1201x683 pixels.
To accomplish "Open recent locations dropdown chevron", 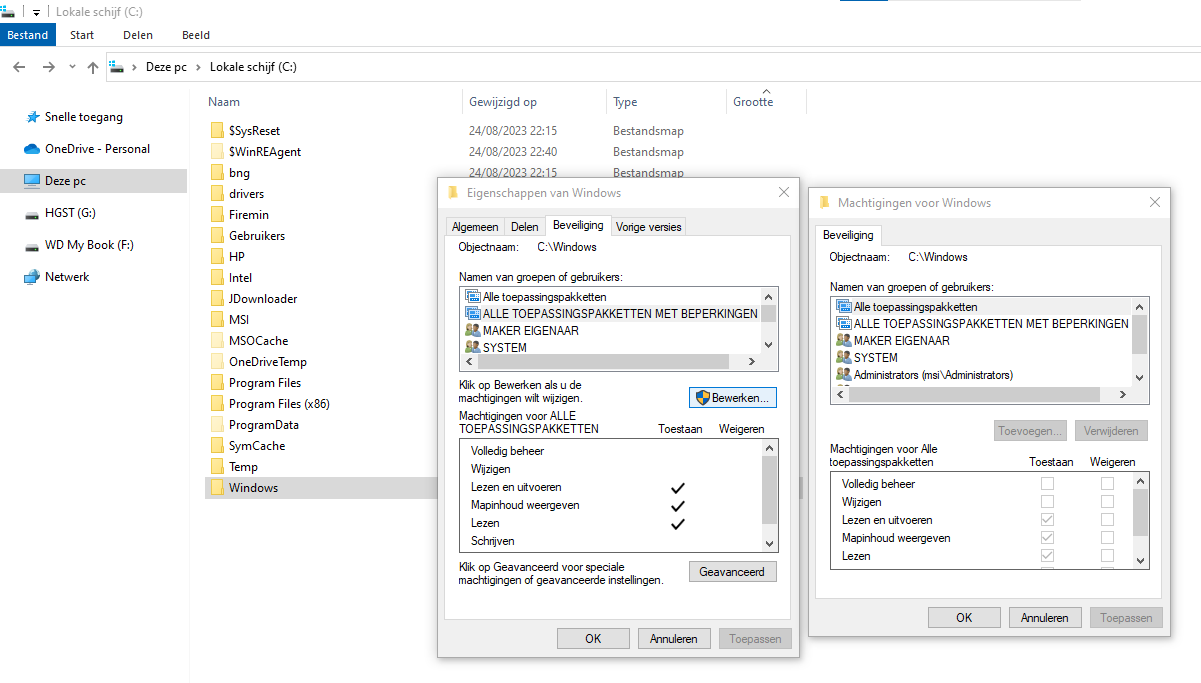I will pos(72,67).
